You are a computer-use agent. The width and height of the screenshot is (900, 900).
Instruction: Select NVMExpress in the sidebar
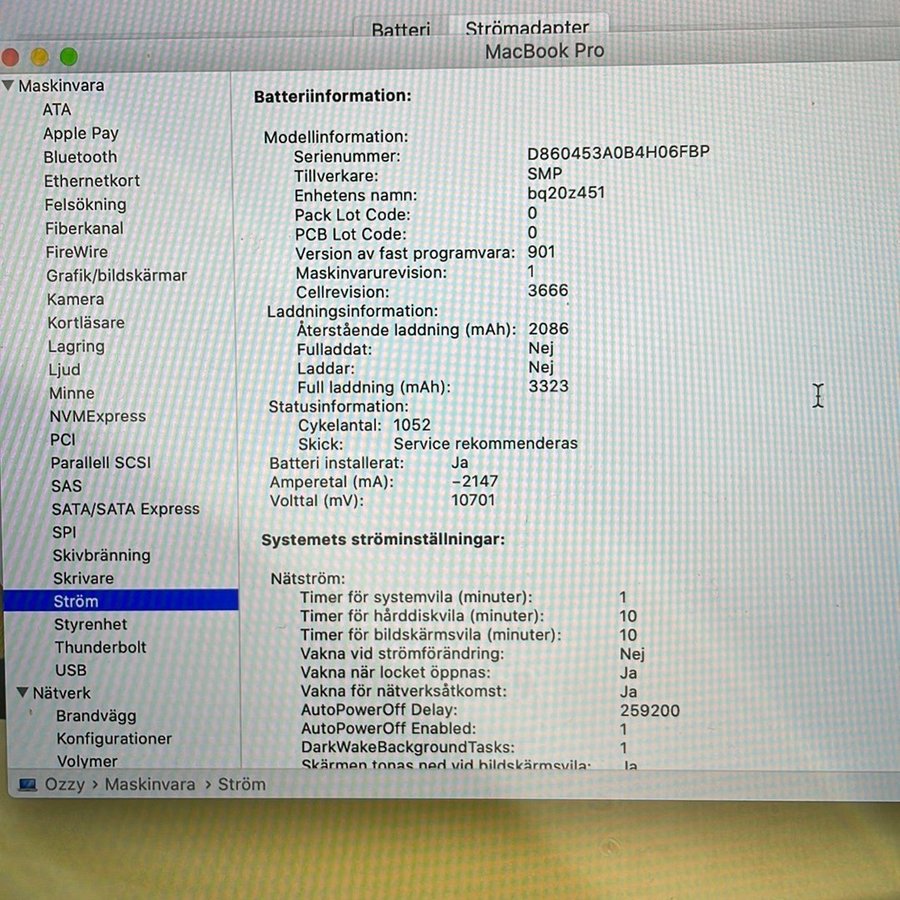[x=98, y=416]
